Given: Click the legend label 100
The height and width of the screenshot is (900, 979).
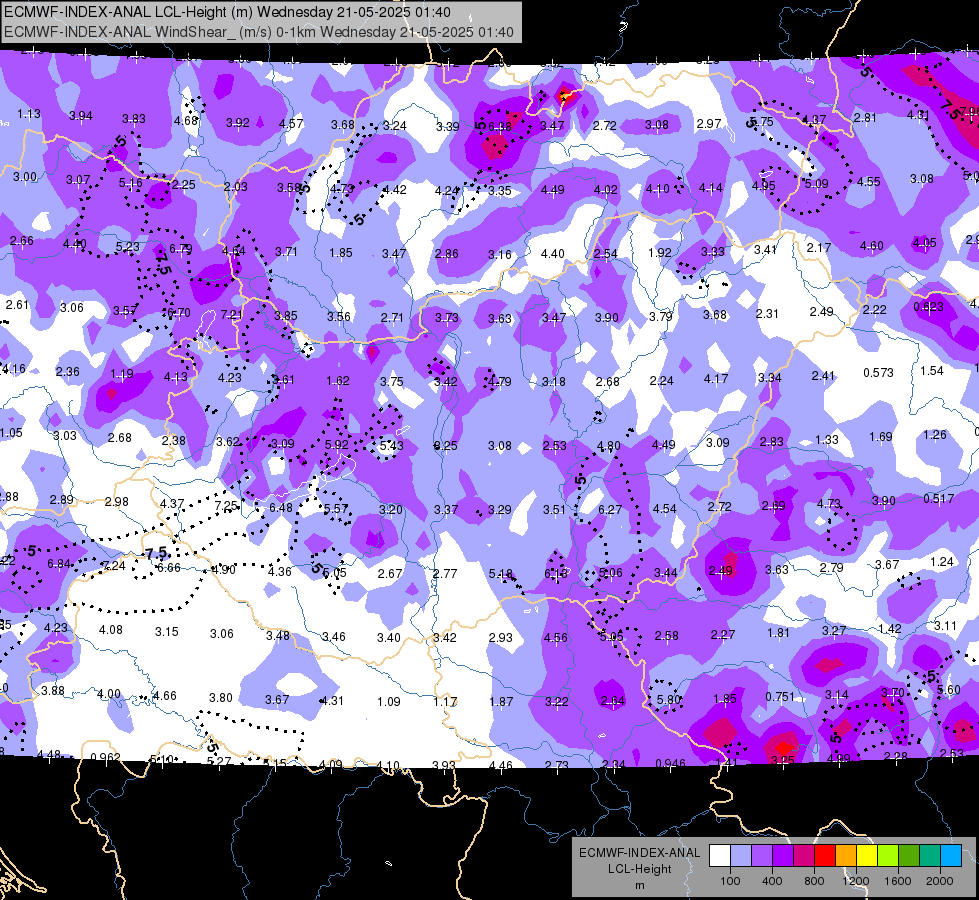Looking at the screenshot, I should click(730, 881).
